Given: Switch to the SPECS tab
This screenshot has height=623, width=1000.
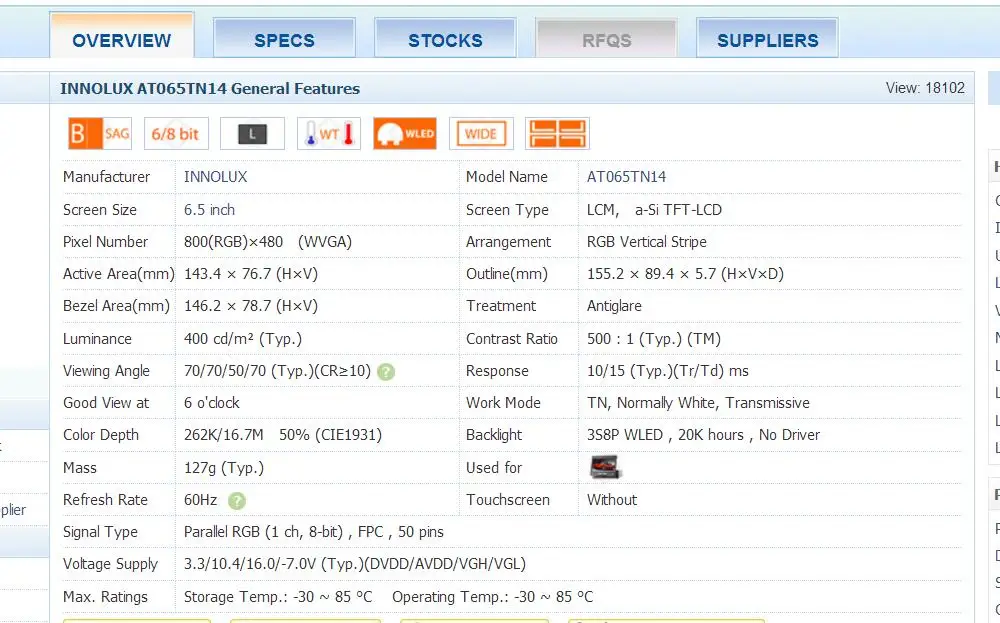Looking at the screenshot, I should point(284,39).
